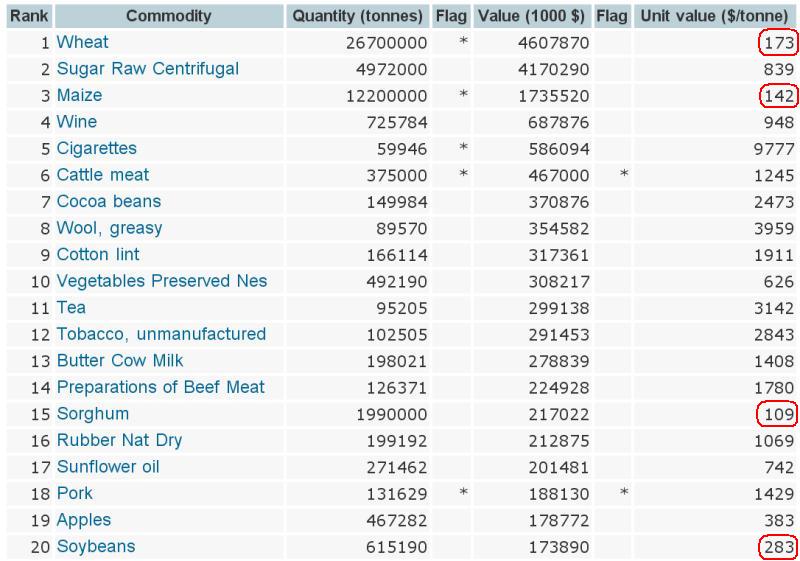Open the Cotton lint link
This screenshot has width=800, height=561.
(x=98, y=254)
